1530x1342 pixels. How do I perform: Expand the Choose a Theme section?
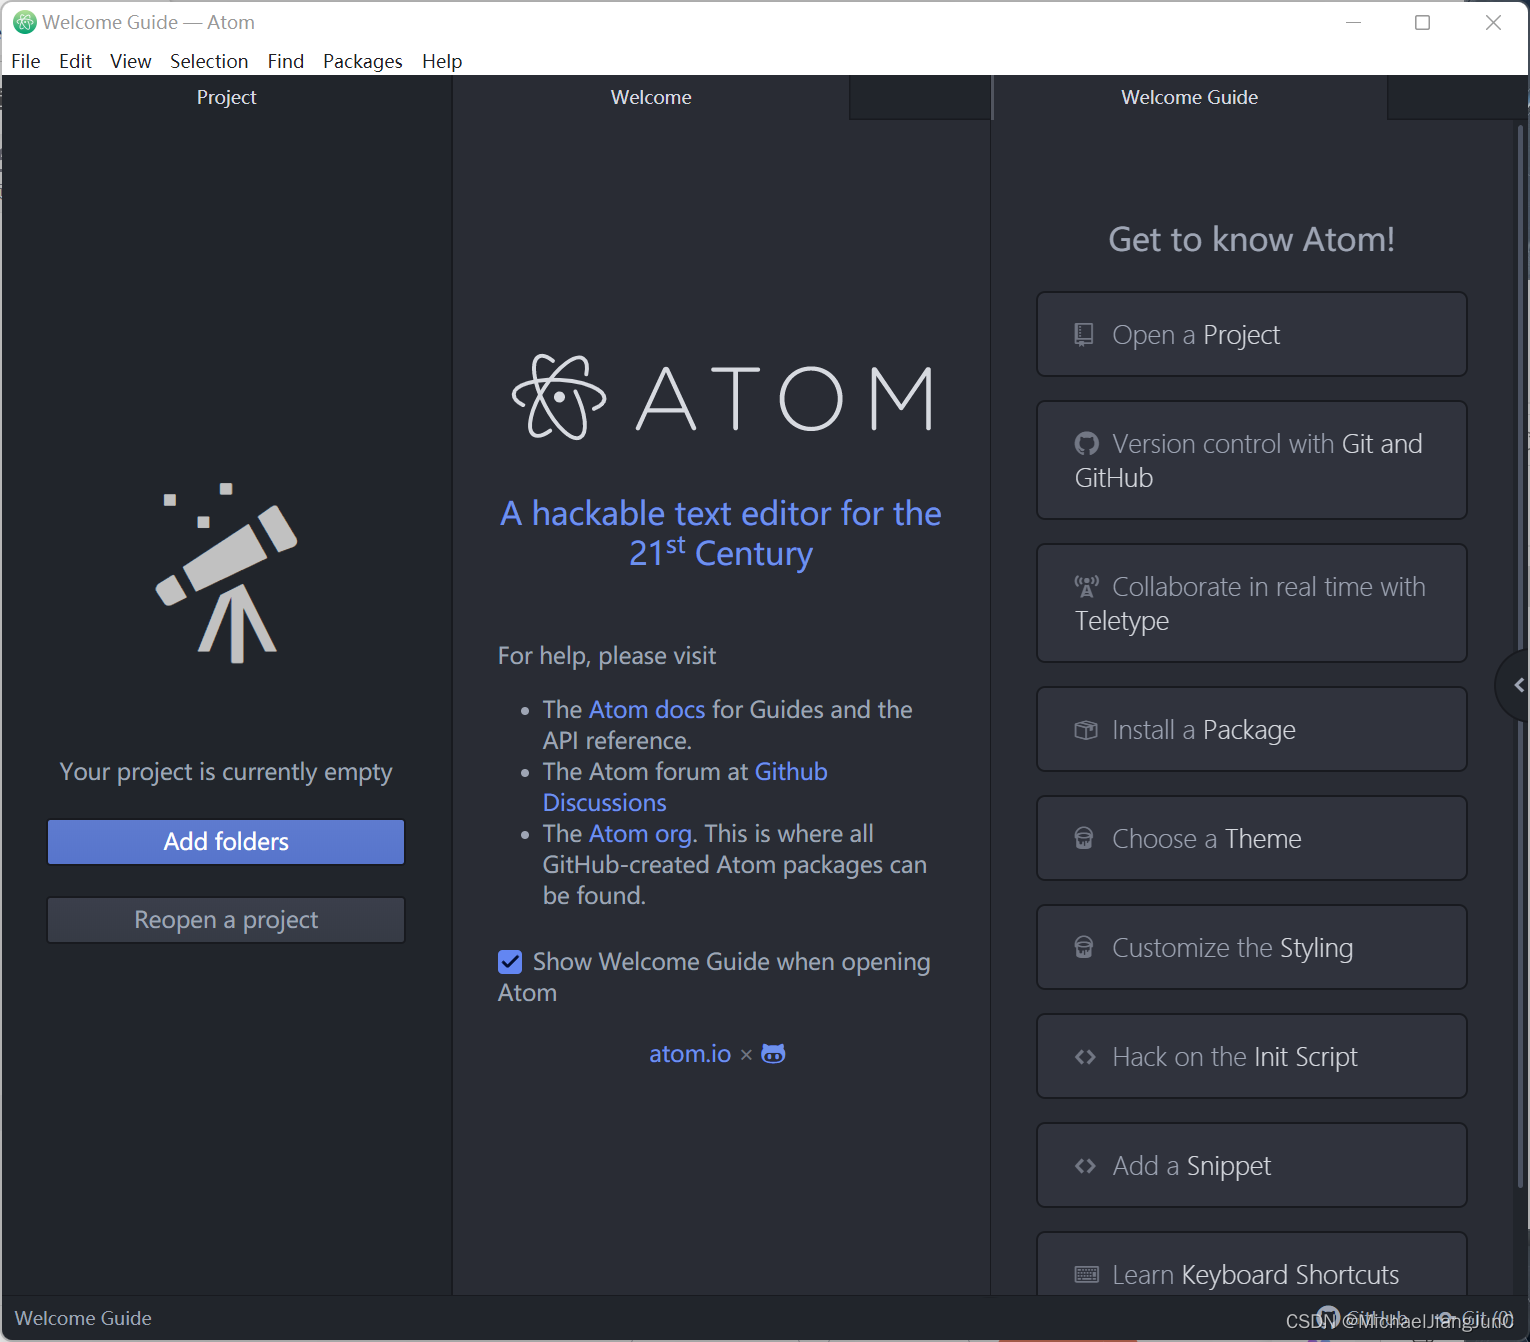click(x=1252, y=838)
